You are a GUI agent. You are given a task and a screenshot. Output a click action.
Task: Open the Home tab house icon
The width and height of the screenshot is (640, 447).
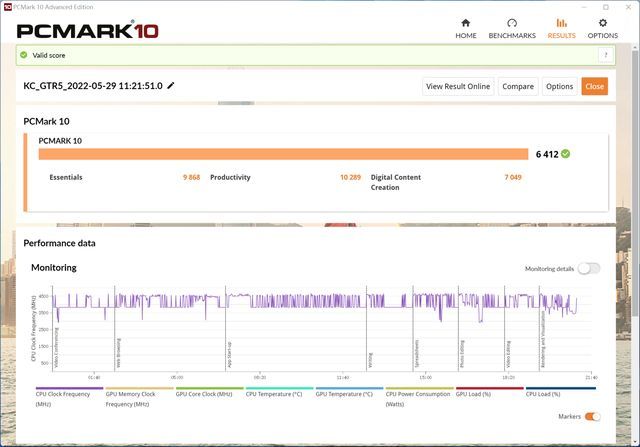[x=465, y=23]
